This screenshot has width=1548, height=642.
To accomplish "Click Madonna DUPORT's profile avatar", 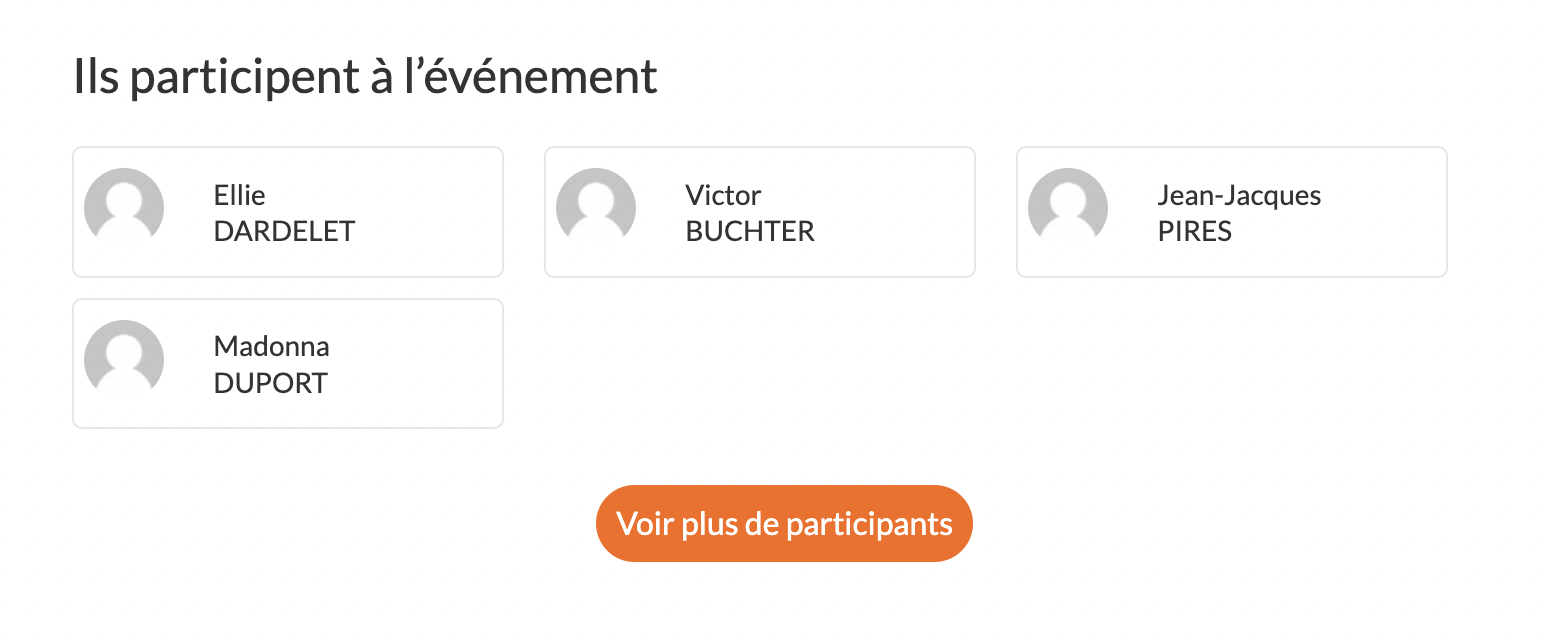I will tap(124, 359).
